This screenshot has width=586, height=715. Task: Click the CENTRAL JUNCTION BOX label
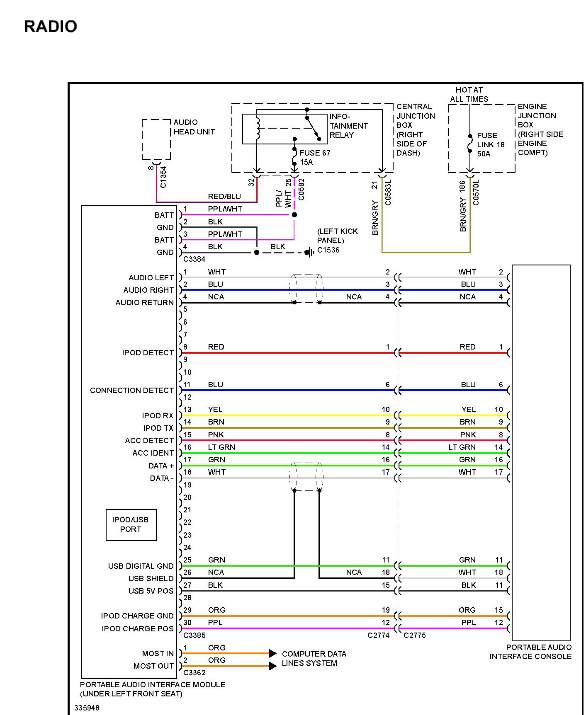coord(415,130)
